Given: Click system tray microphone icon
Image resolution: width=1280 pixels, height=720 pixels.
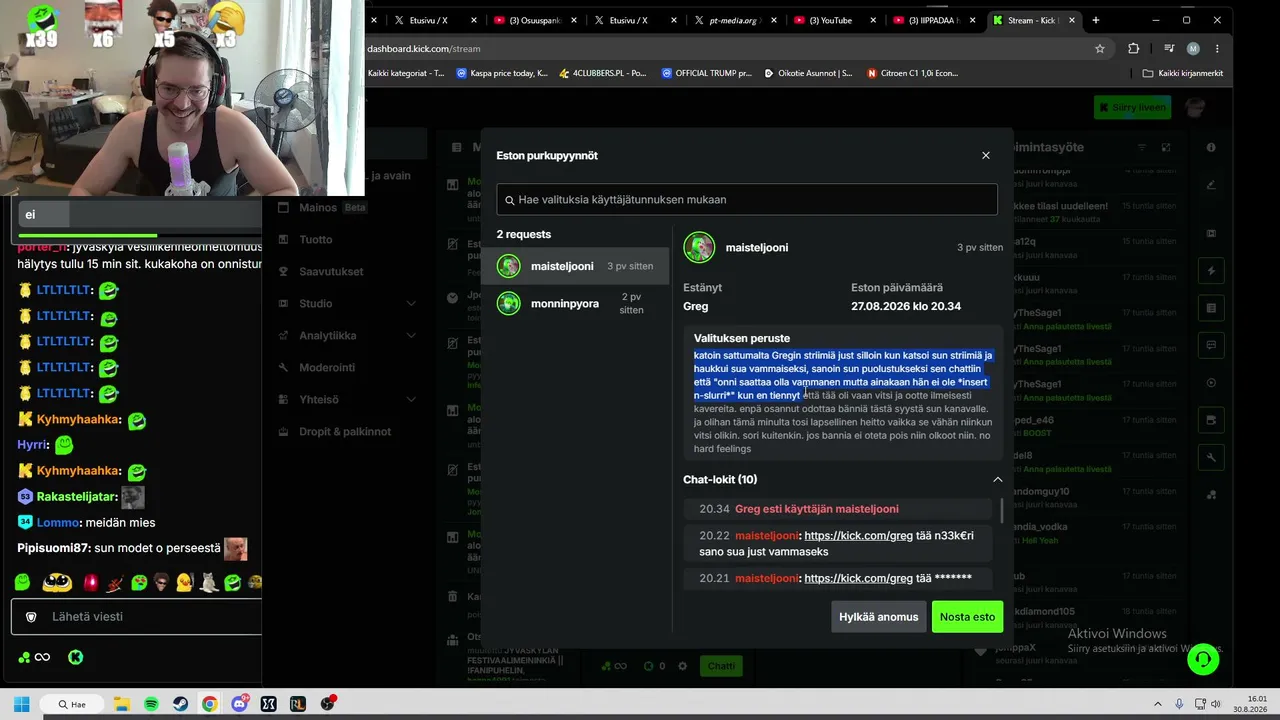Looking at the screenshot, I should [1179, 704].
